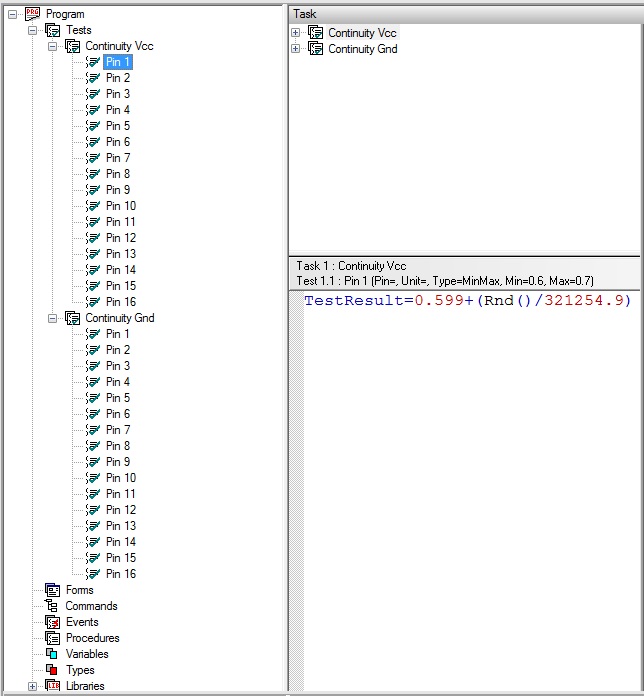Open the Variables node label
Viewport: 644px width, 696px height.
click(x=87, y=654)
